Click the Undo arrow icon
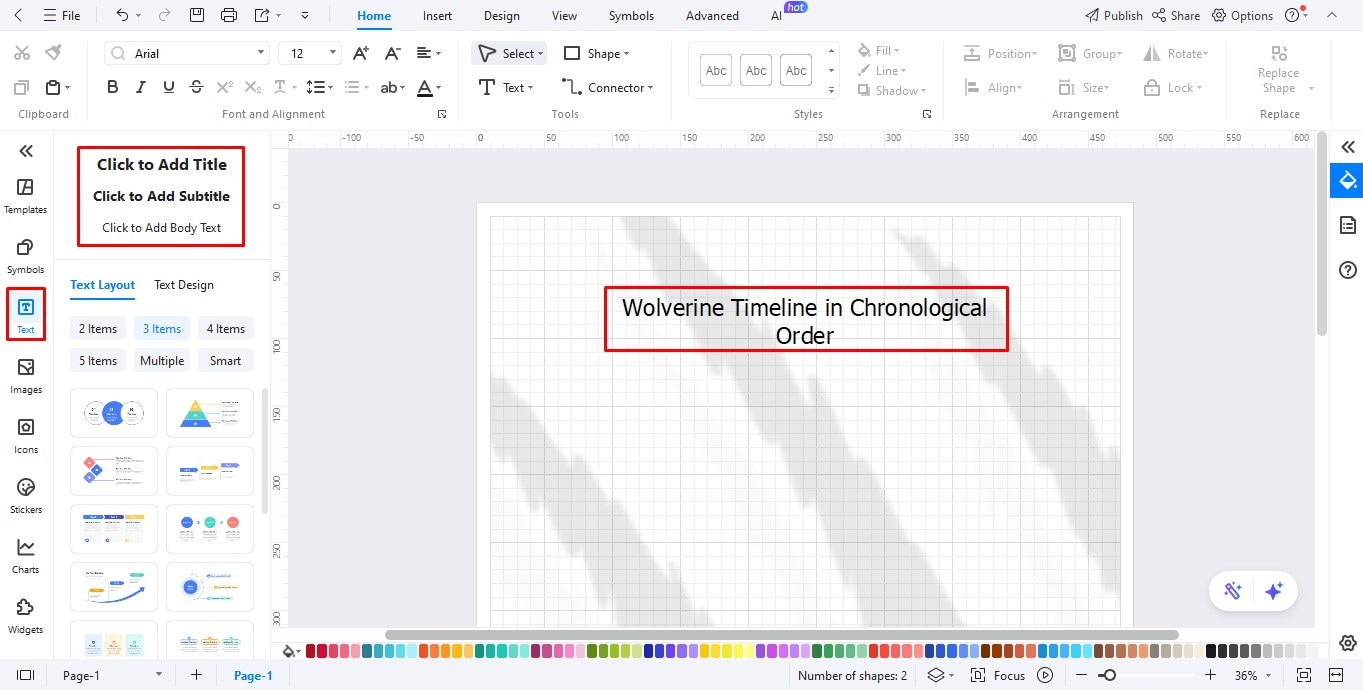The image size is (1363, 690). coord(122,15)
